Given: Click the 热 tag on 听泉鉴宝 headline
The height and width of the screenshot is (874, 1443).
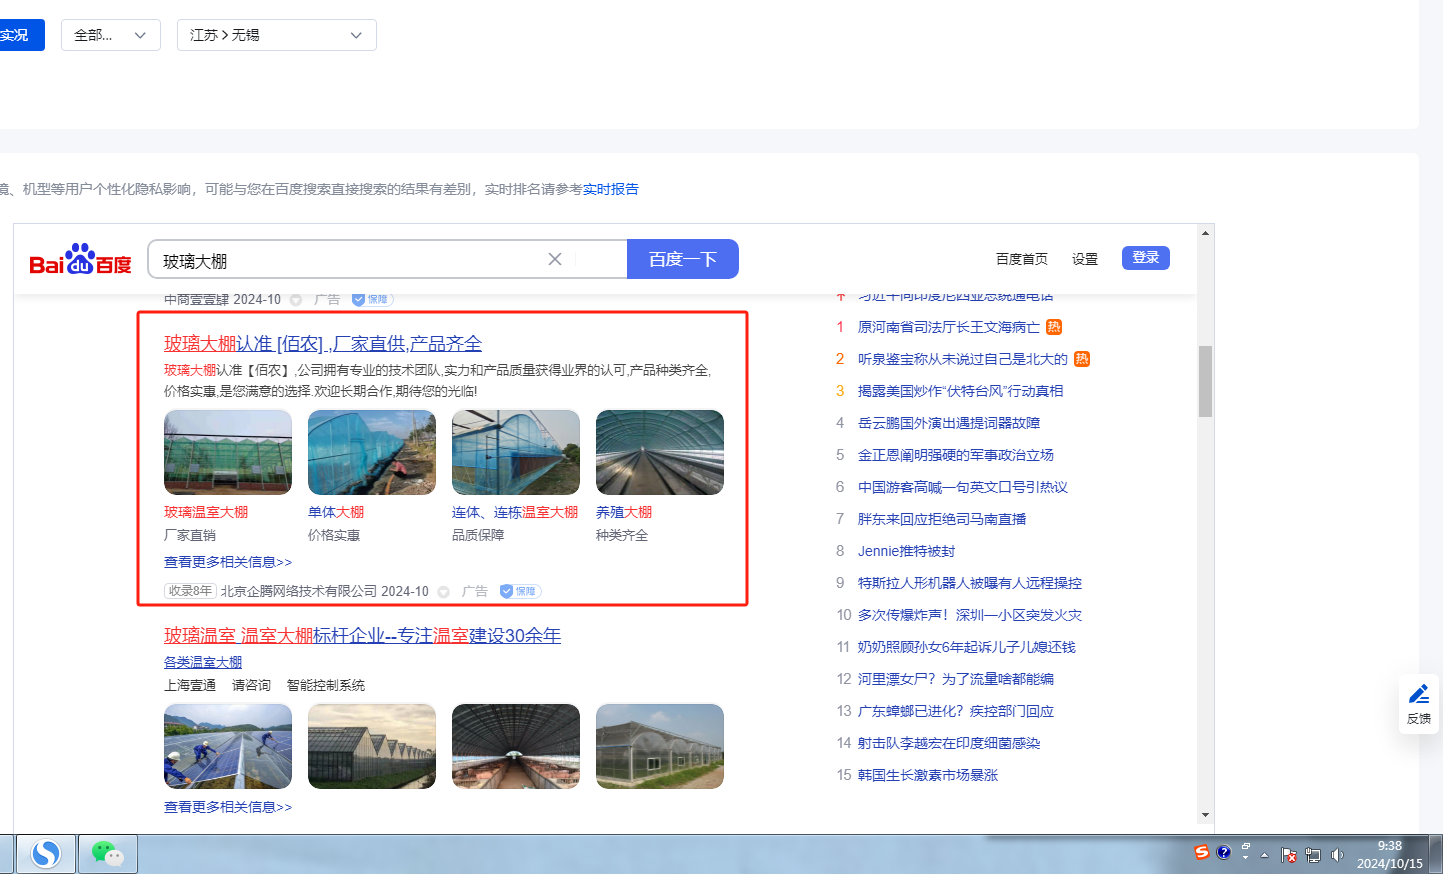Looking at the screenshot, I should [1082, 359].
